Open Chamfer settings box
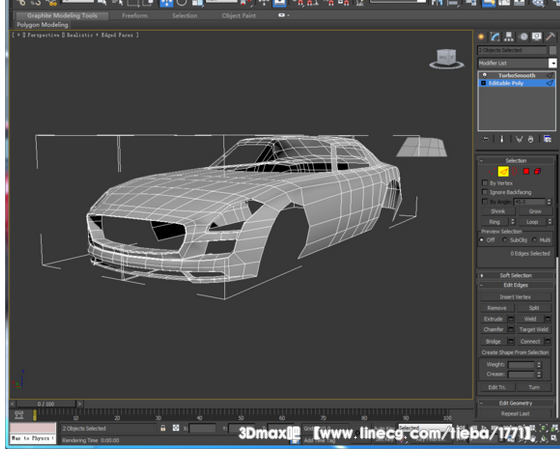 tap(511, 329)
